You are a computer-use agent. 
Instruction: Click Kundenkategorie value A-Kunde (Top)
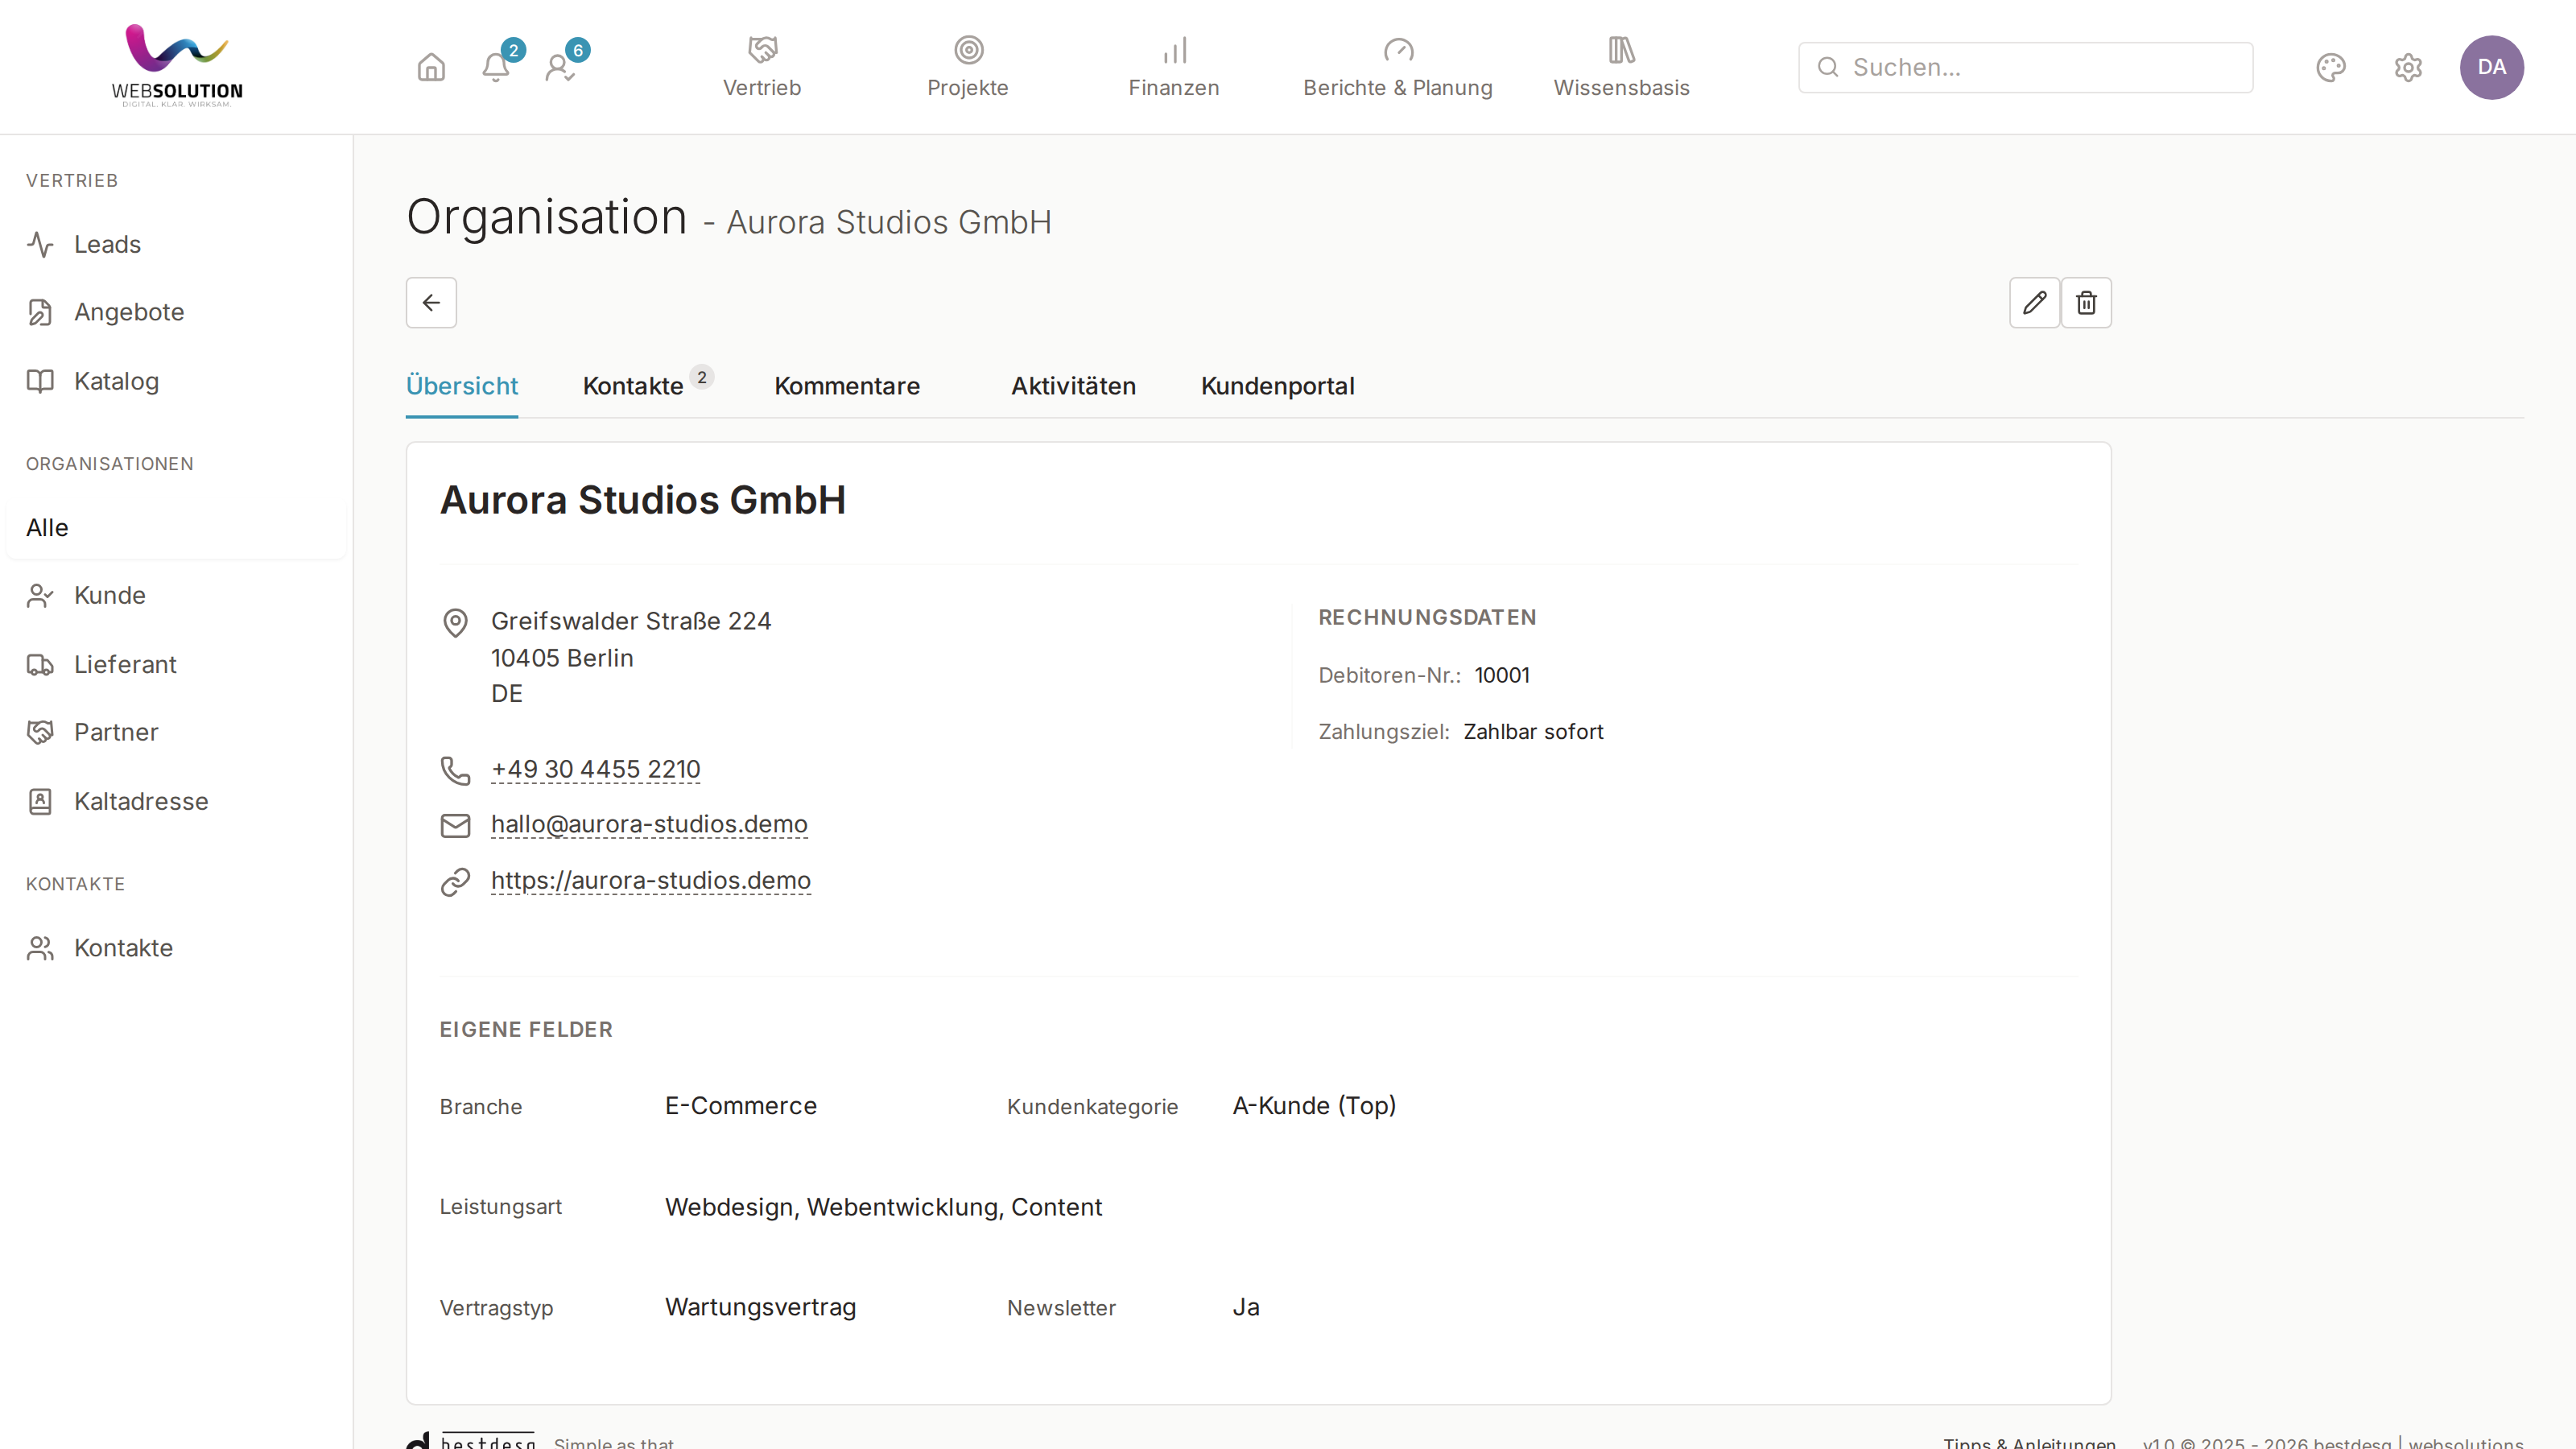pyautogui.click(x=1314, y=1106)
